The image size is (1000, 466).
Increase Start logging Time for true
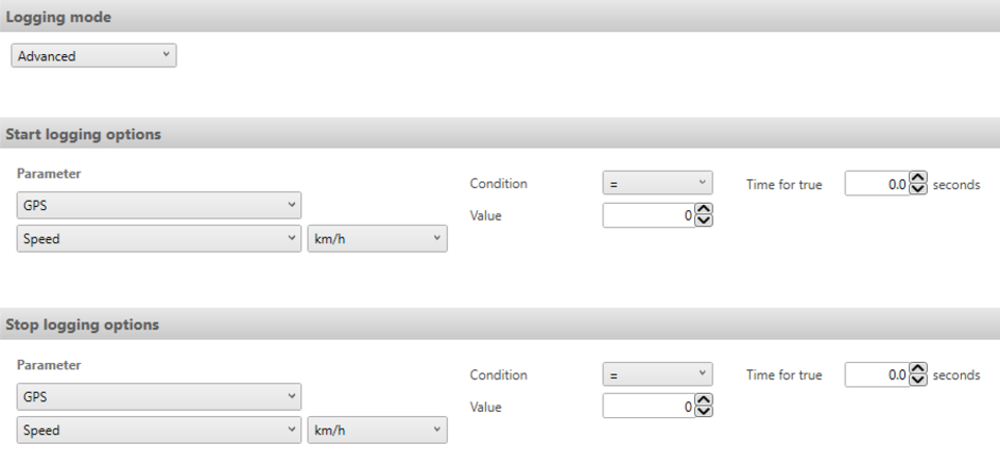pyautogui.click(x=918, y=178)
